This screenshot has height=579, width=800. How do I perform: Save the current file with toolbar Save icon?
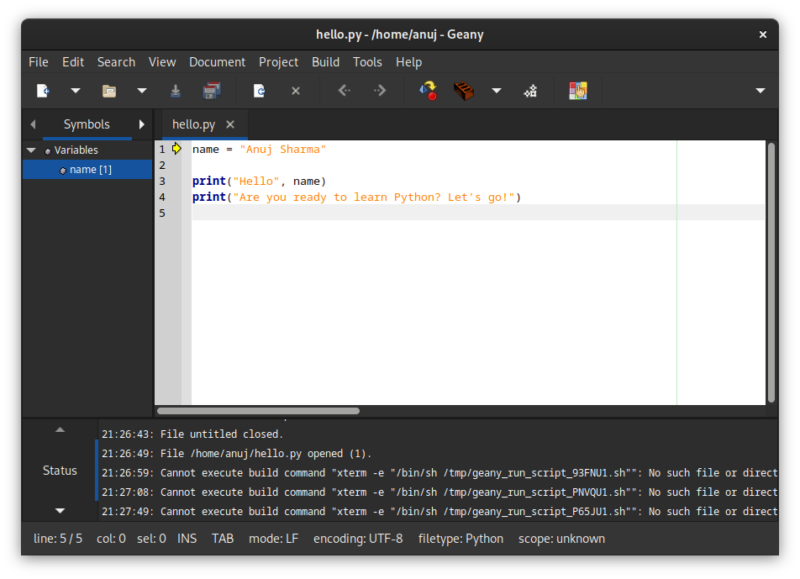pyautogui.click(x=175, y=90)
